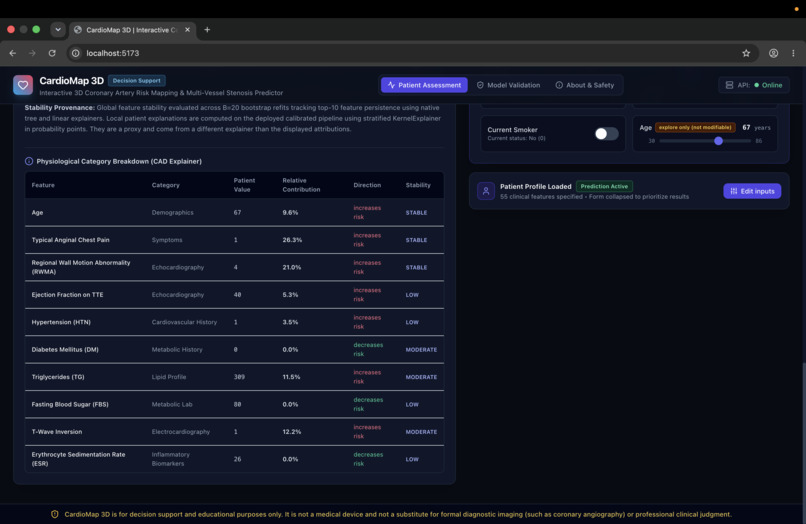Click the API server status icon
The image size is (806, 524).
click(729, 85)
